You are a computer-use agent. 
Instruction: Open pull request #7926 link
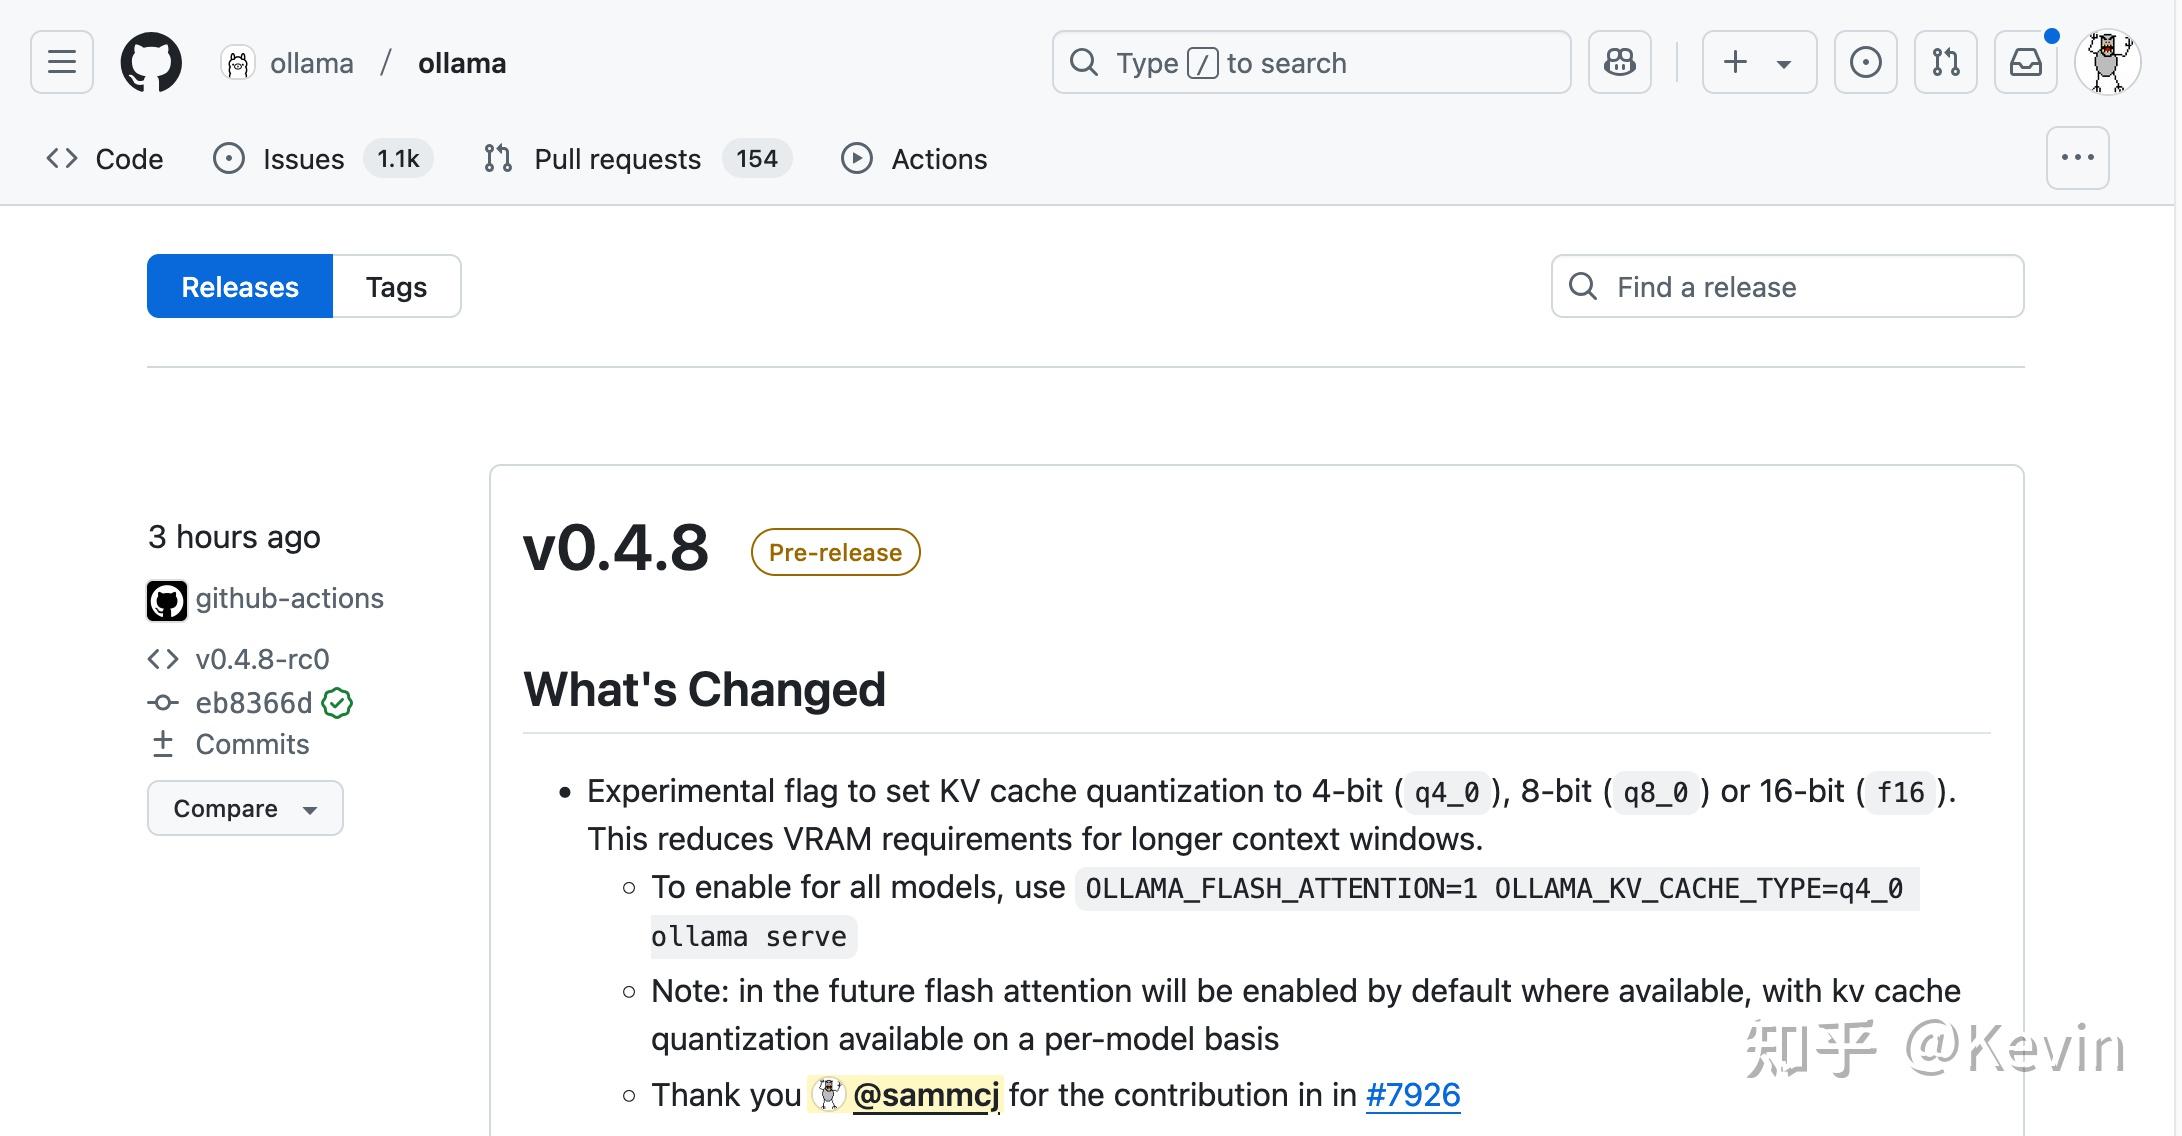point(1412,1095)
